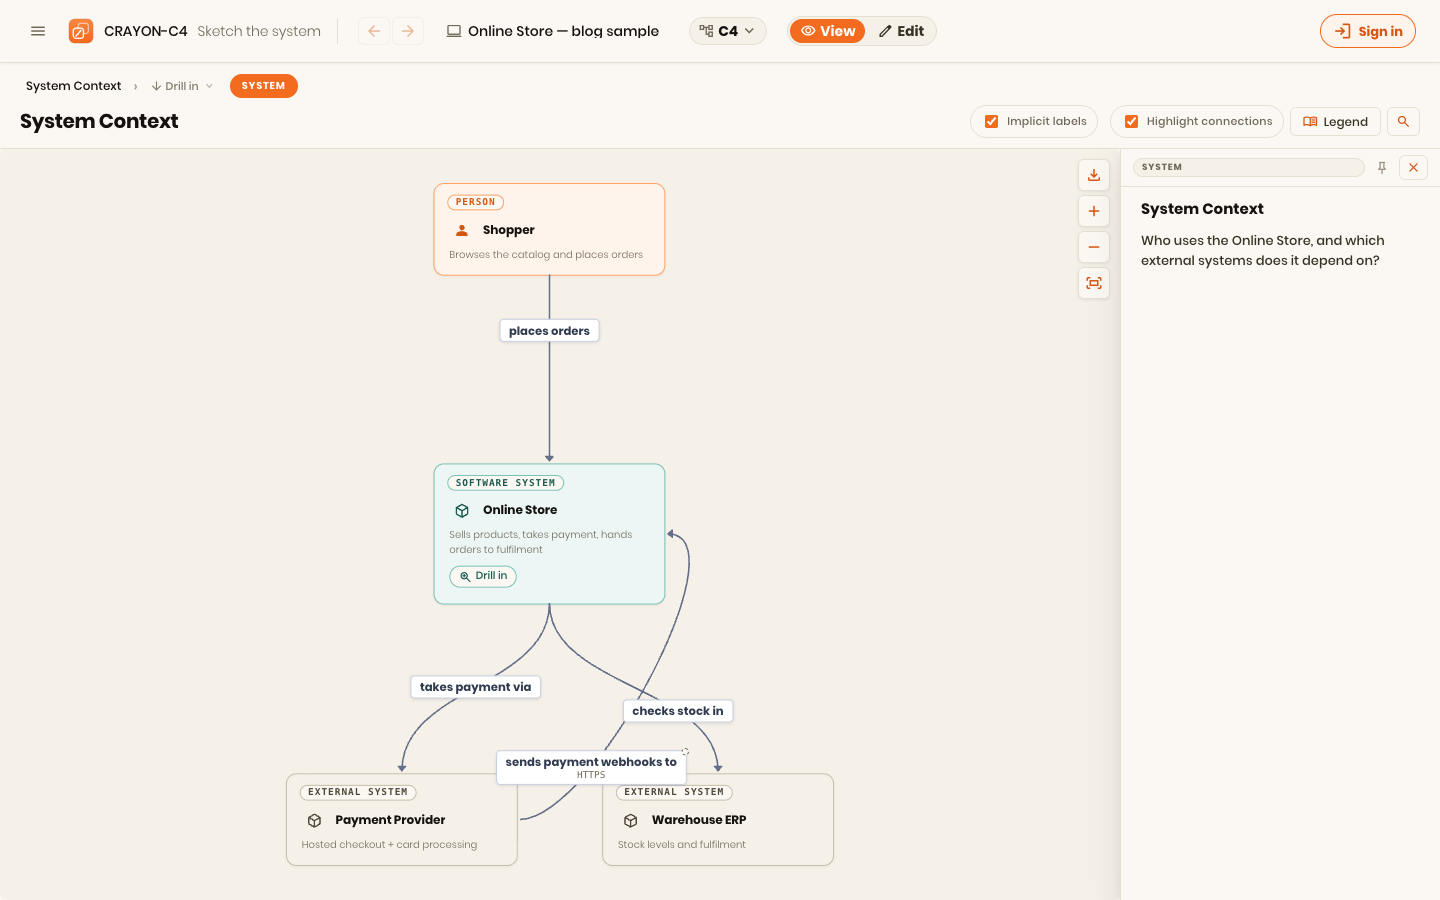Click the orange SYSTEM badge

pyautogui.click(x=264, y=86)
